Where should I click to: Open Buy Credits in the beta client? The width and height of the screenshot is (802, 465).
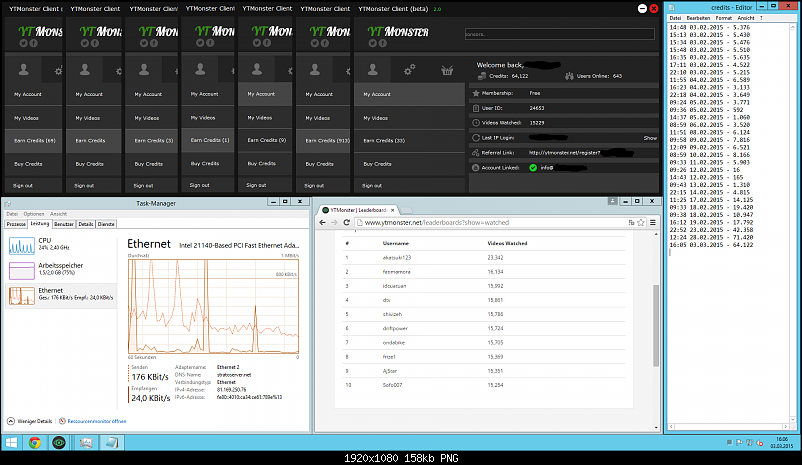point(409,164)
